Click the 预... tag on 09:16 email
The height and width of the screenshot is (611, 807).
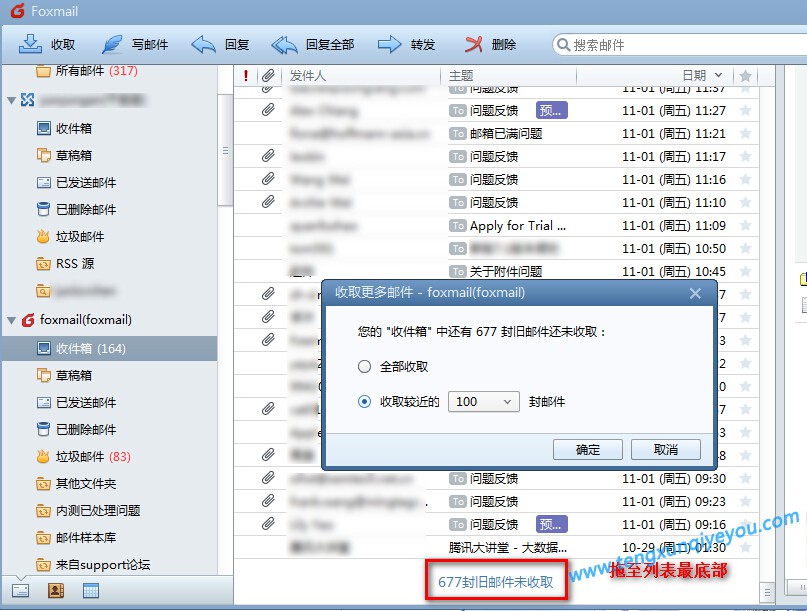click(x=552, y=525)
